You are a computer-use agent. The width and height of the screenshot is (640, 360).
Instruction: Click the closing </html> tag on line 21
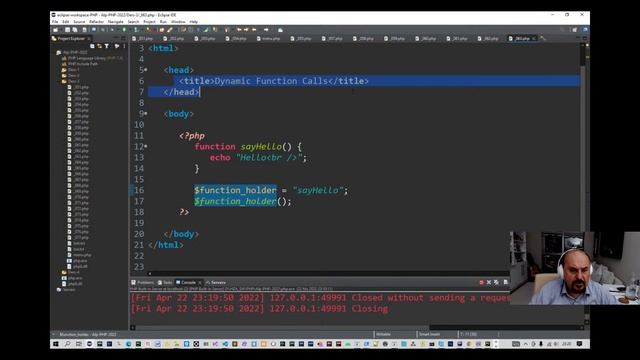(x=166, y=245)
